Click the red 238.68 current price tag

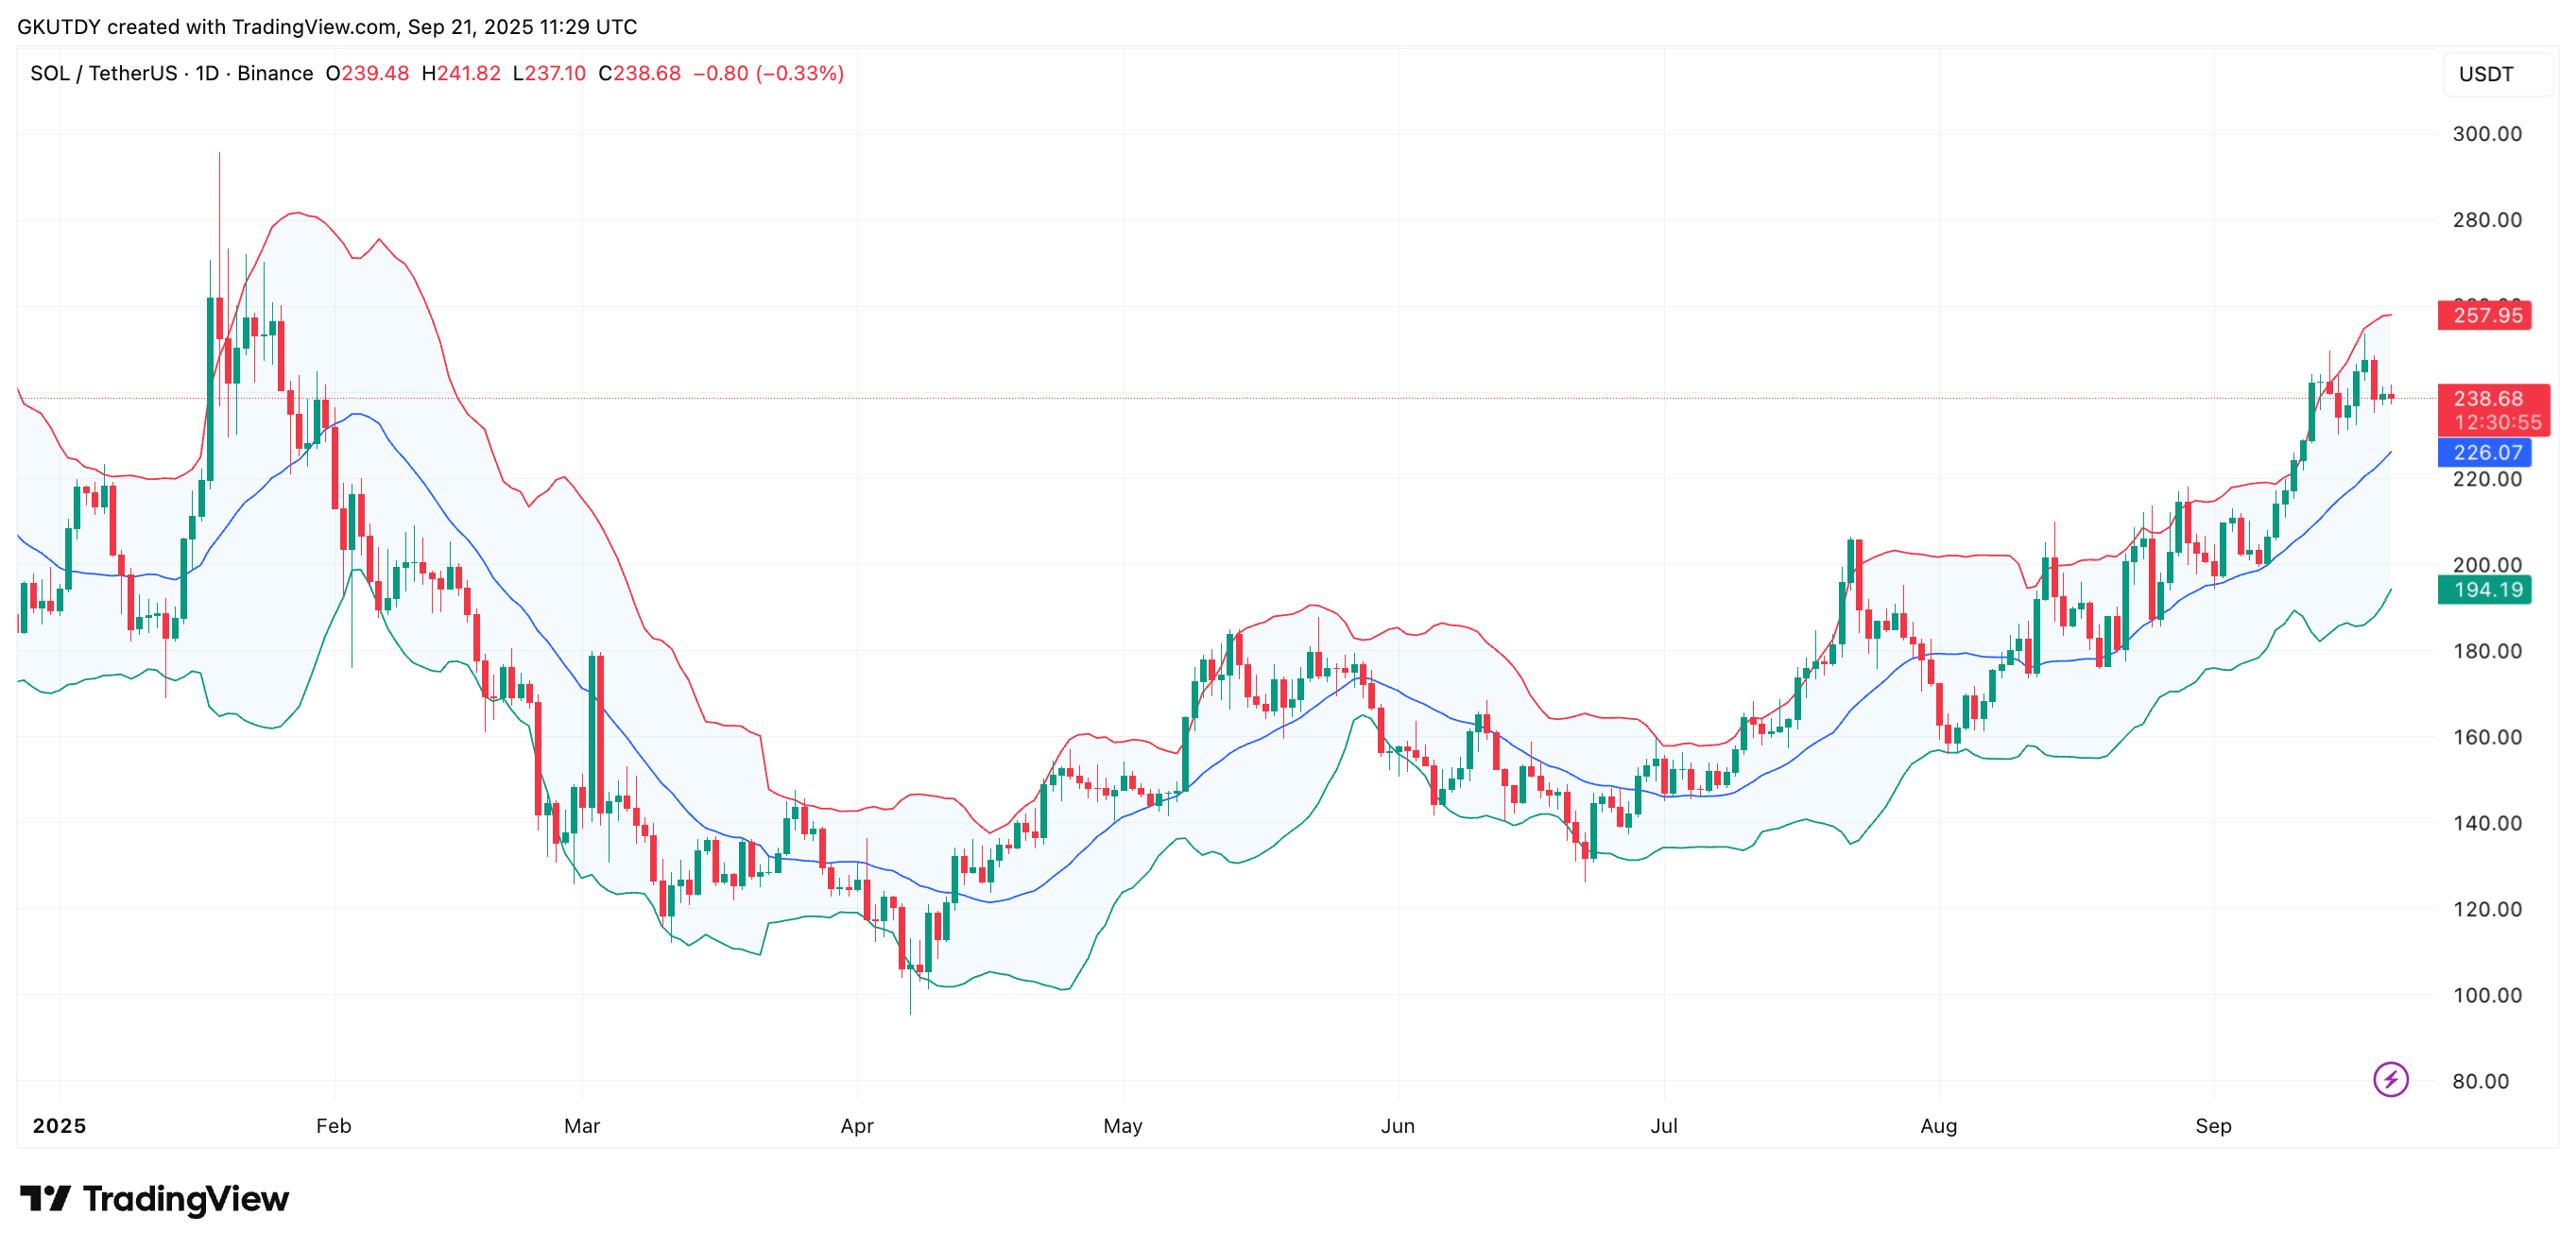pyautogui.click(x=2487, y=398)
